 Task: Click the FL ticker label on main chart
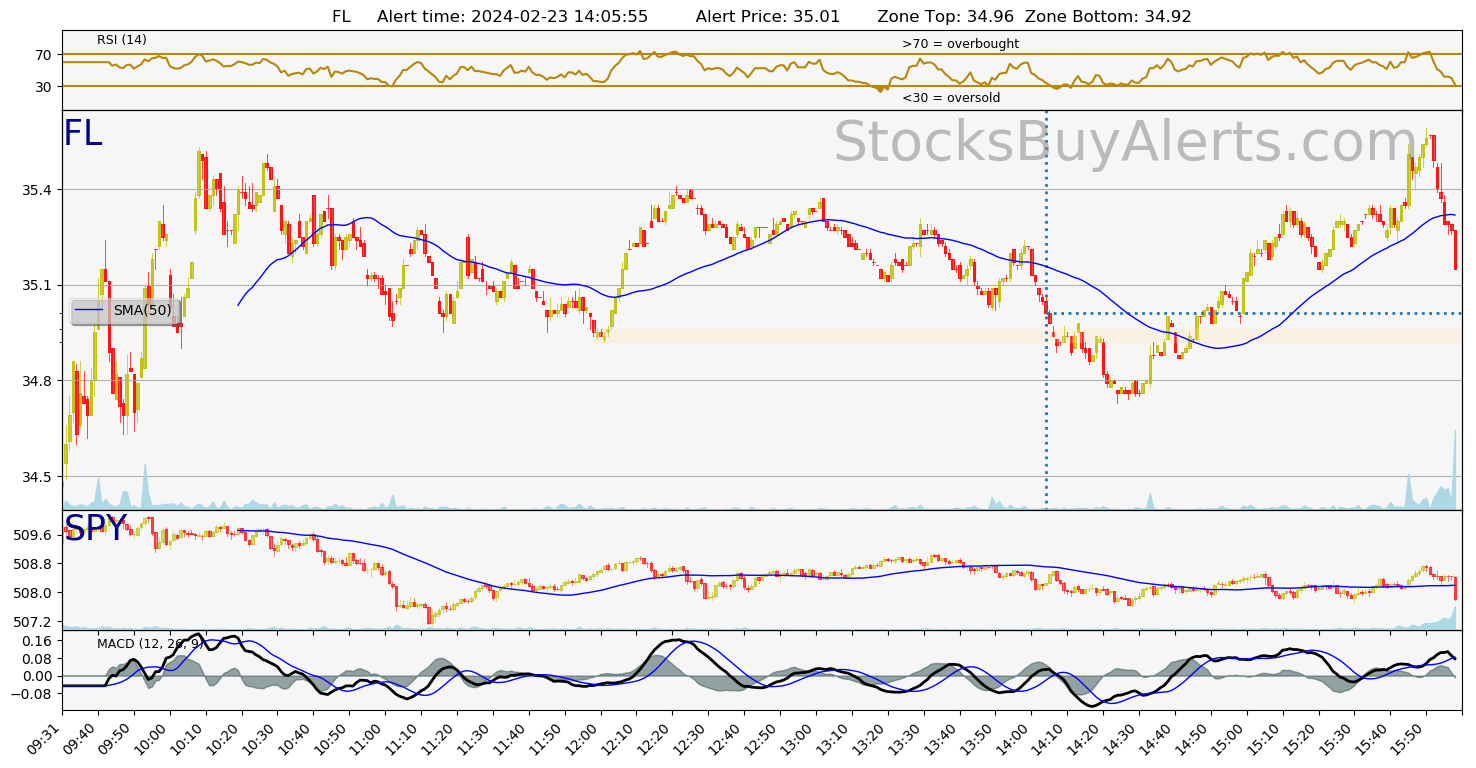tap(83, 134)
